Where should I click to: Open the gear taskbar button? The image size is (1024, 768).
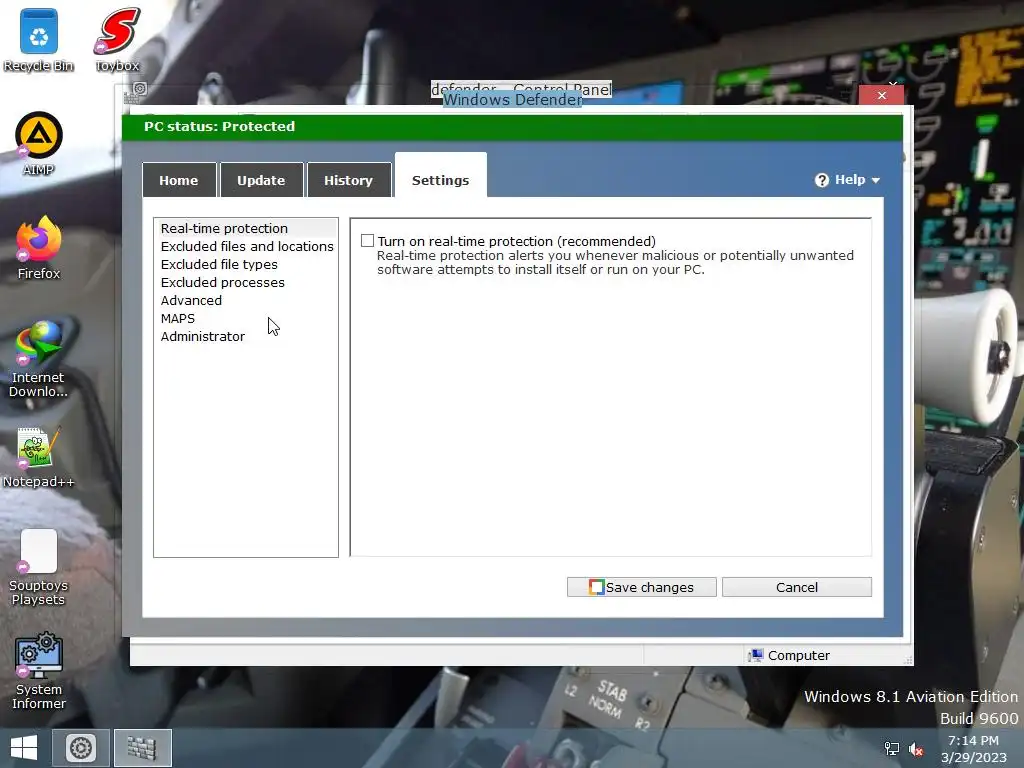tap(81, 748)
